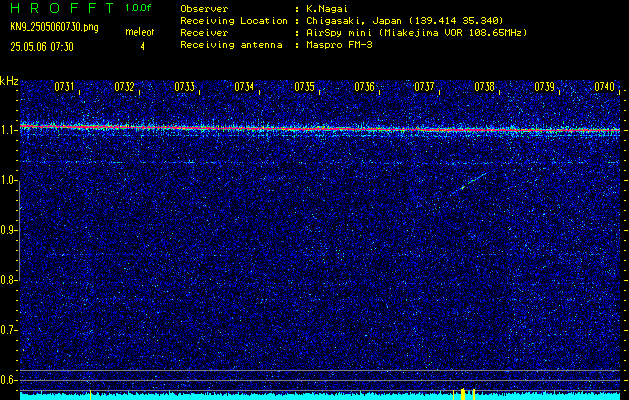This screenshot has width=629, height=400.
Task: Click the Receiving Location value Chigasaki, Japan
Action: click(x=404, y=21)
